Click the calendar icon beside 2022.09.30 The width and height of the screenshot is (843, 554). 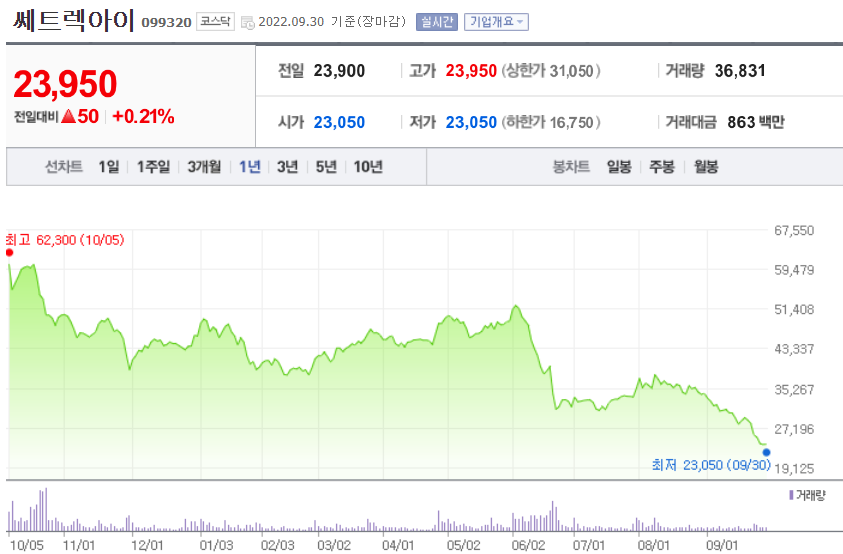[x=248, y=23]
